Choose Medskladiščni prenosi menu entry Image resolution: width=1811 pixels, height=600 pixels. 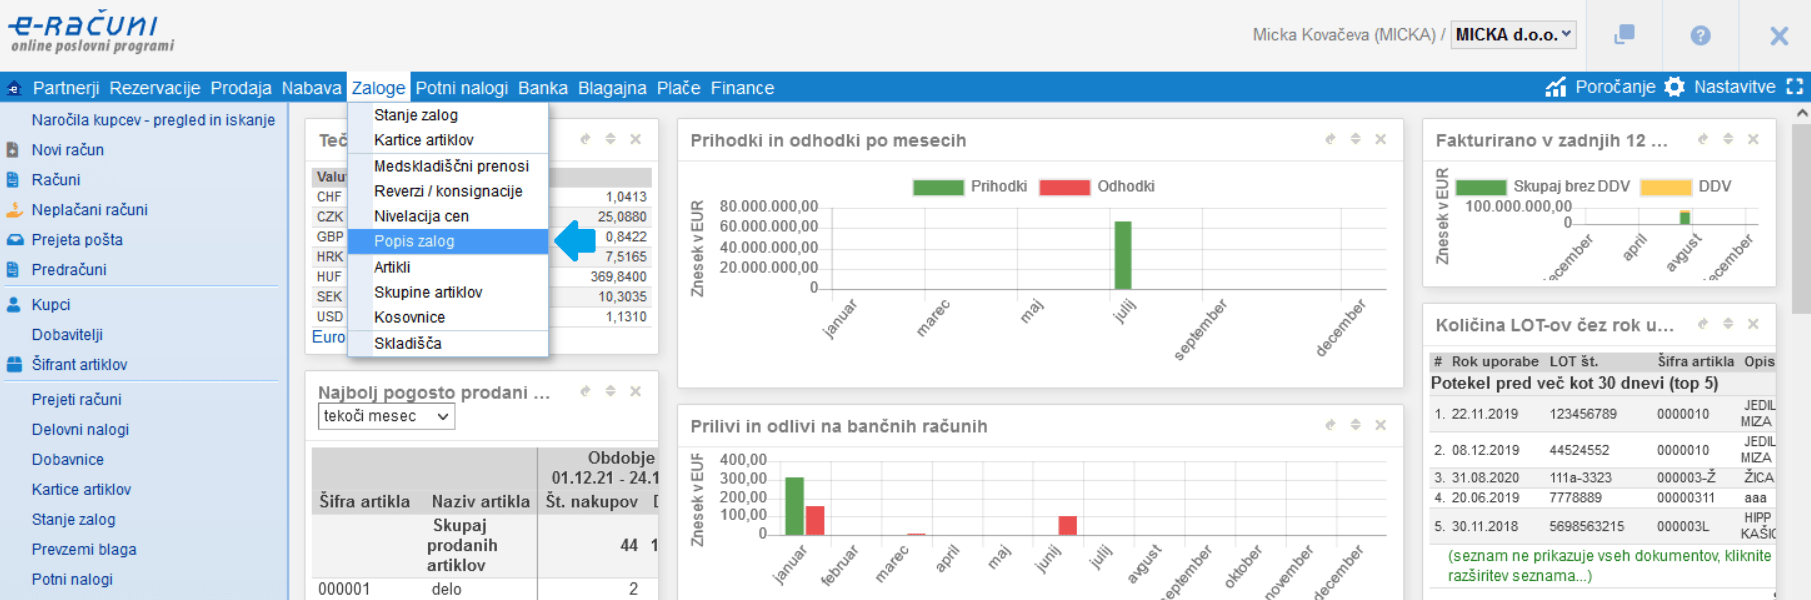pyautogui.click(x=451, y=166)
